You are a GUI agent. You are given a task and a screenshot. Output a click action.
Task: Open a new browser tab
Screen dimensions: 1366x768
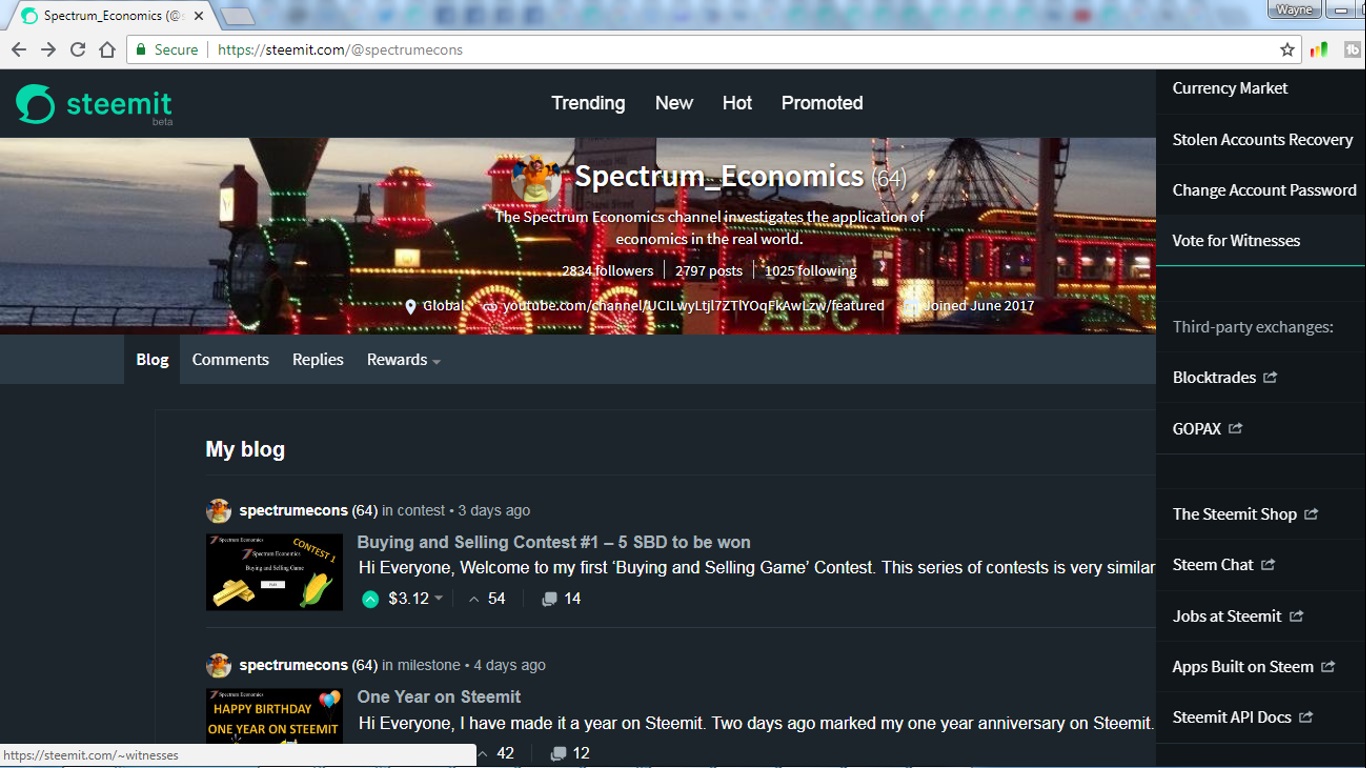pyautogui.click(x=237, y=16)
